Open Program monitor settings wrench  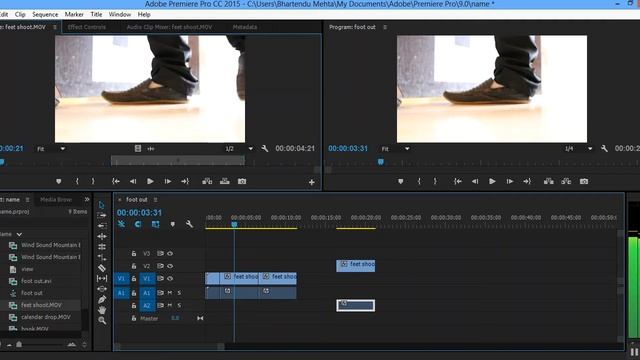[x=604, y=149]
